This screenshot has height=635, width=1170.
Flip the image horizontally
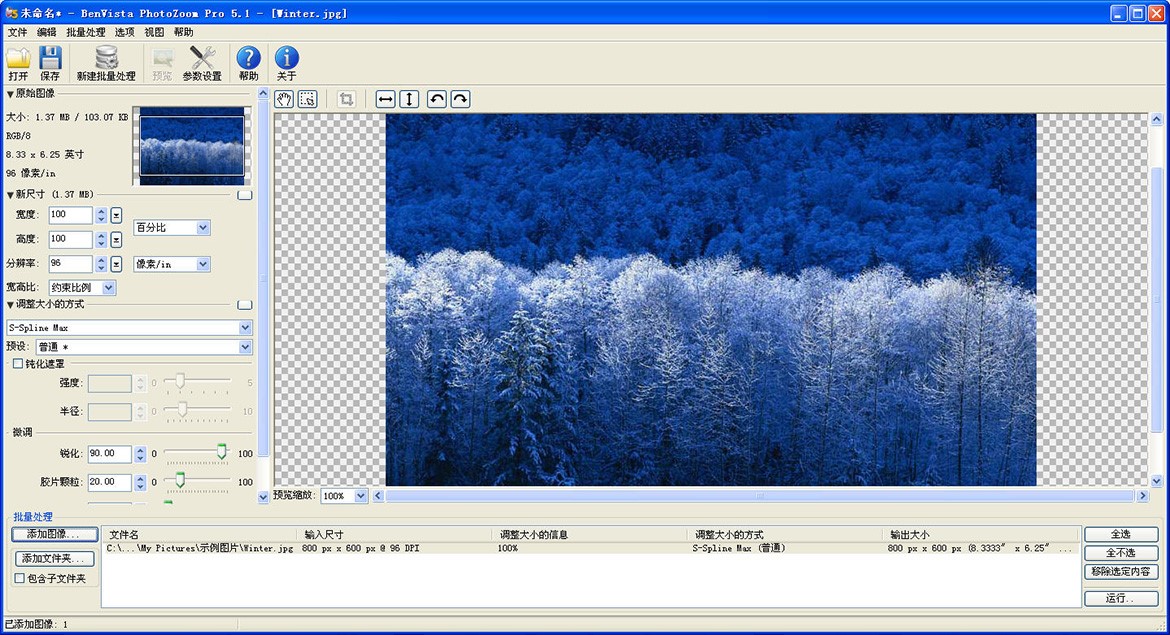(385, 99)
